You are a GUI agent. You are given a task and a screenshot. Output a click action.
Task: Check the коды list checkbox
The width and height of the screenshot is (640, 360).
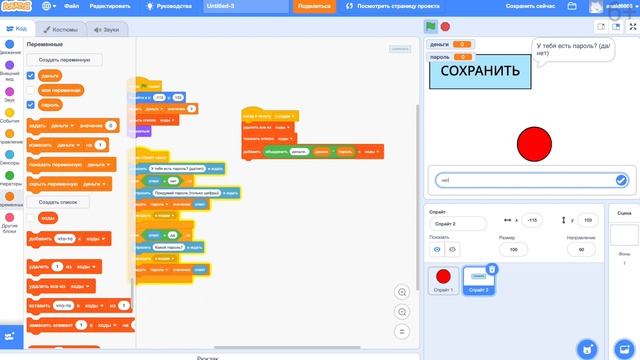[31, 218]
